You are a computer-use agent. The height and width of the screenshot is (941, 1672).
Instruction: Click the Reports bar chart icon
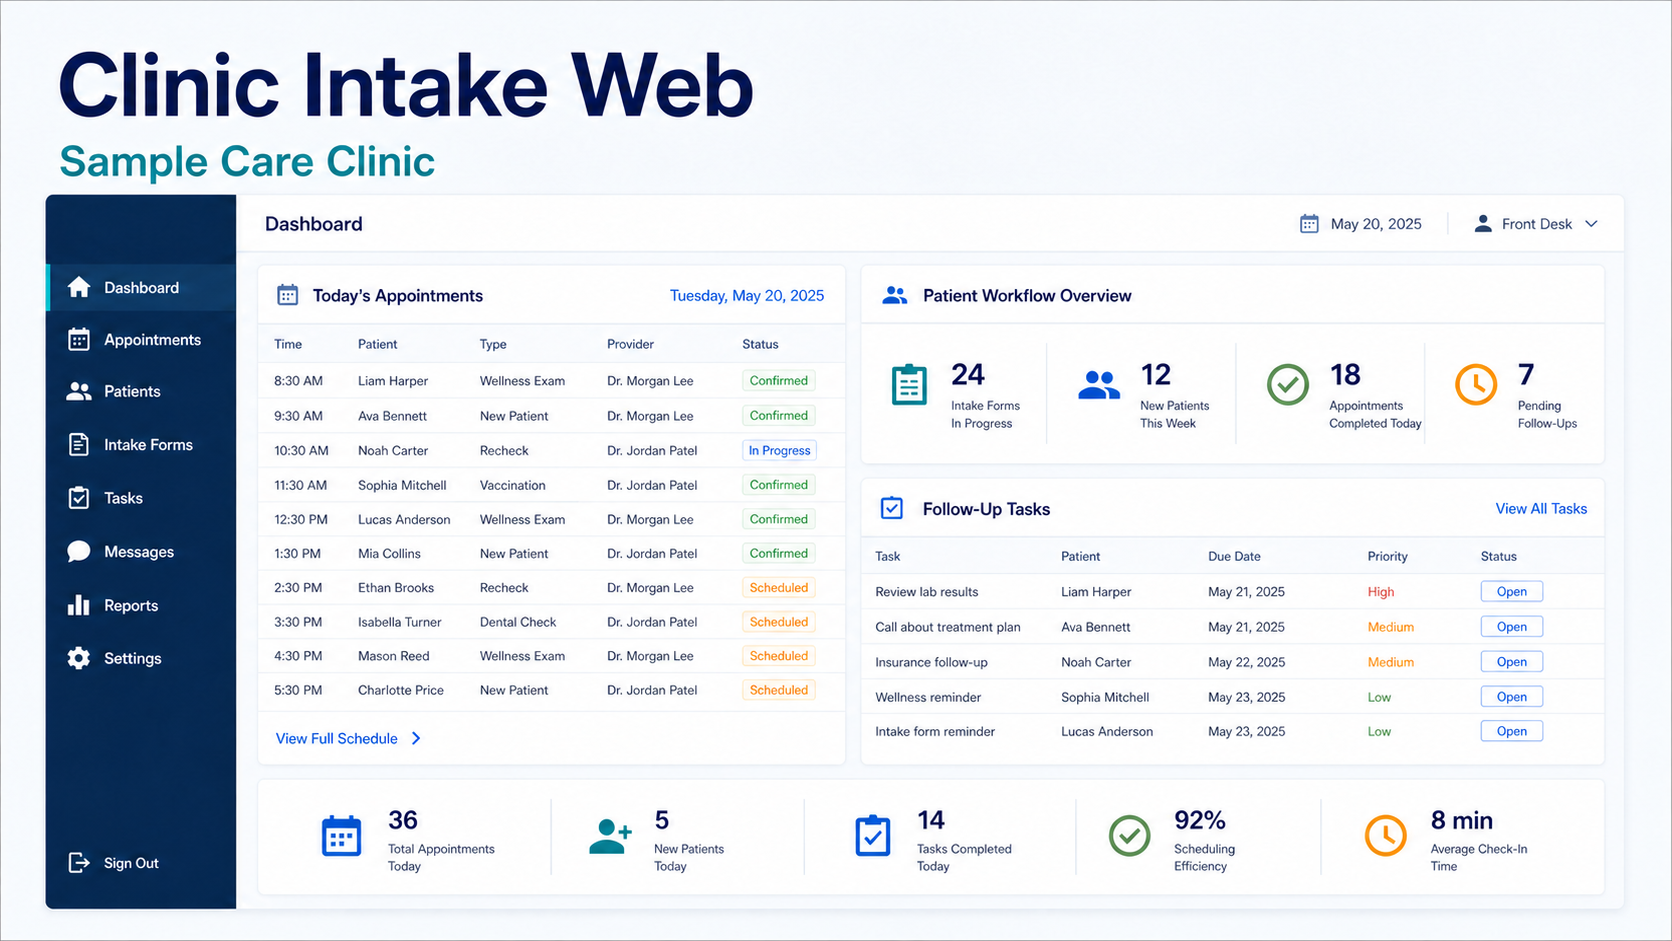click(79, 605)
